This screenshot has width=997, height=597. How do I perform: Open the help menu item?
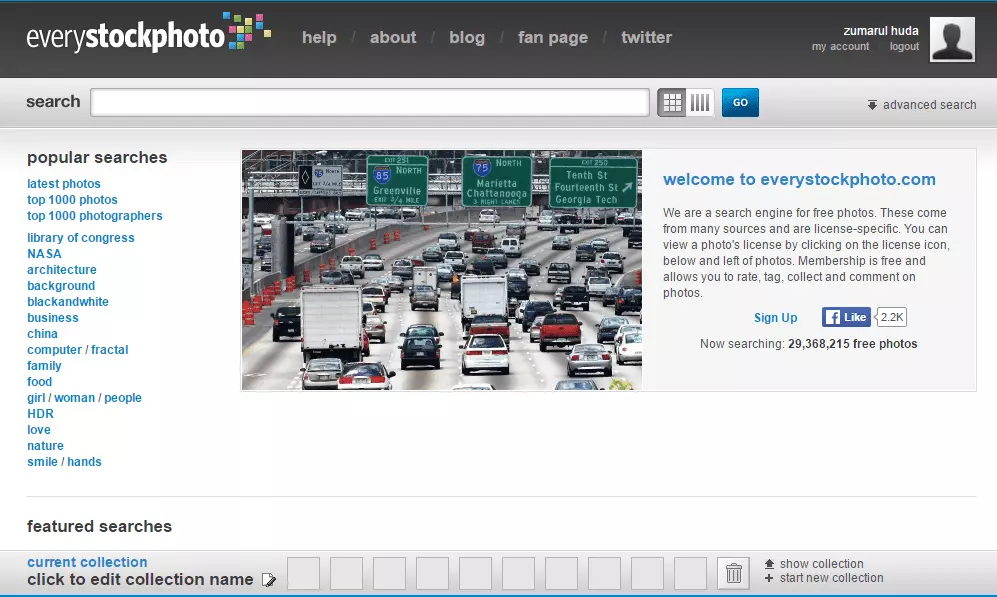pyautogui.click(x=319, y=38)
